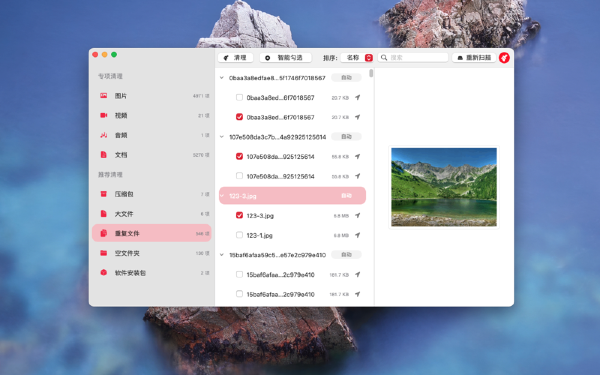The image size is (600, 375).
Task: Open the 文档 documents category icon
Action: pos(103,155)
